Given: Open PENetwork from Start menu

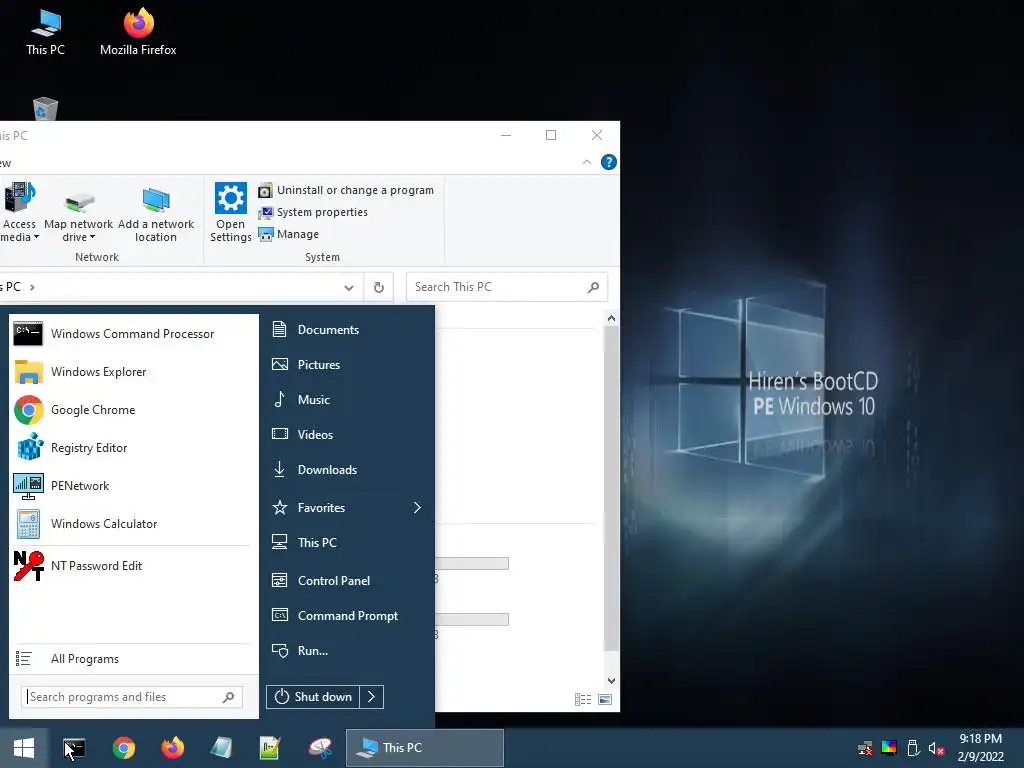Looking at the screenshot, I should (x=131, y=486).
